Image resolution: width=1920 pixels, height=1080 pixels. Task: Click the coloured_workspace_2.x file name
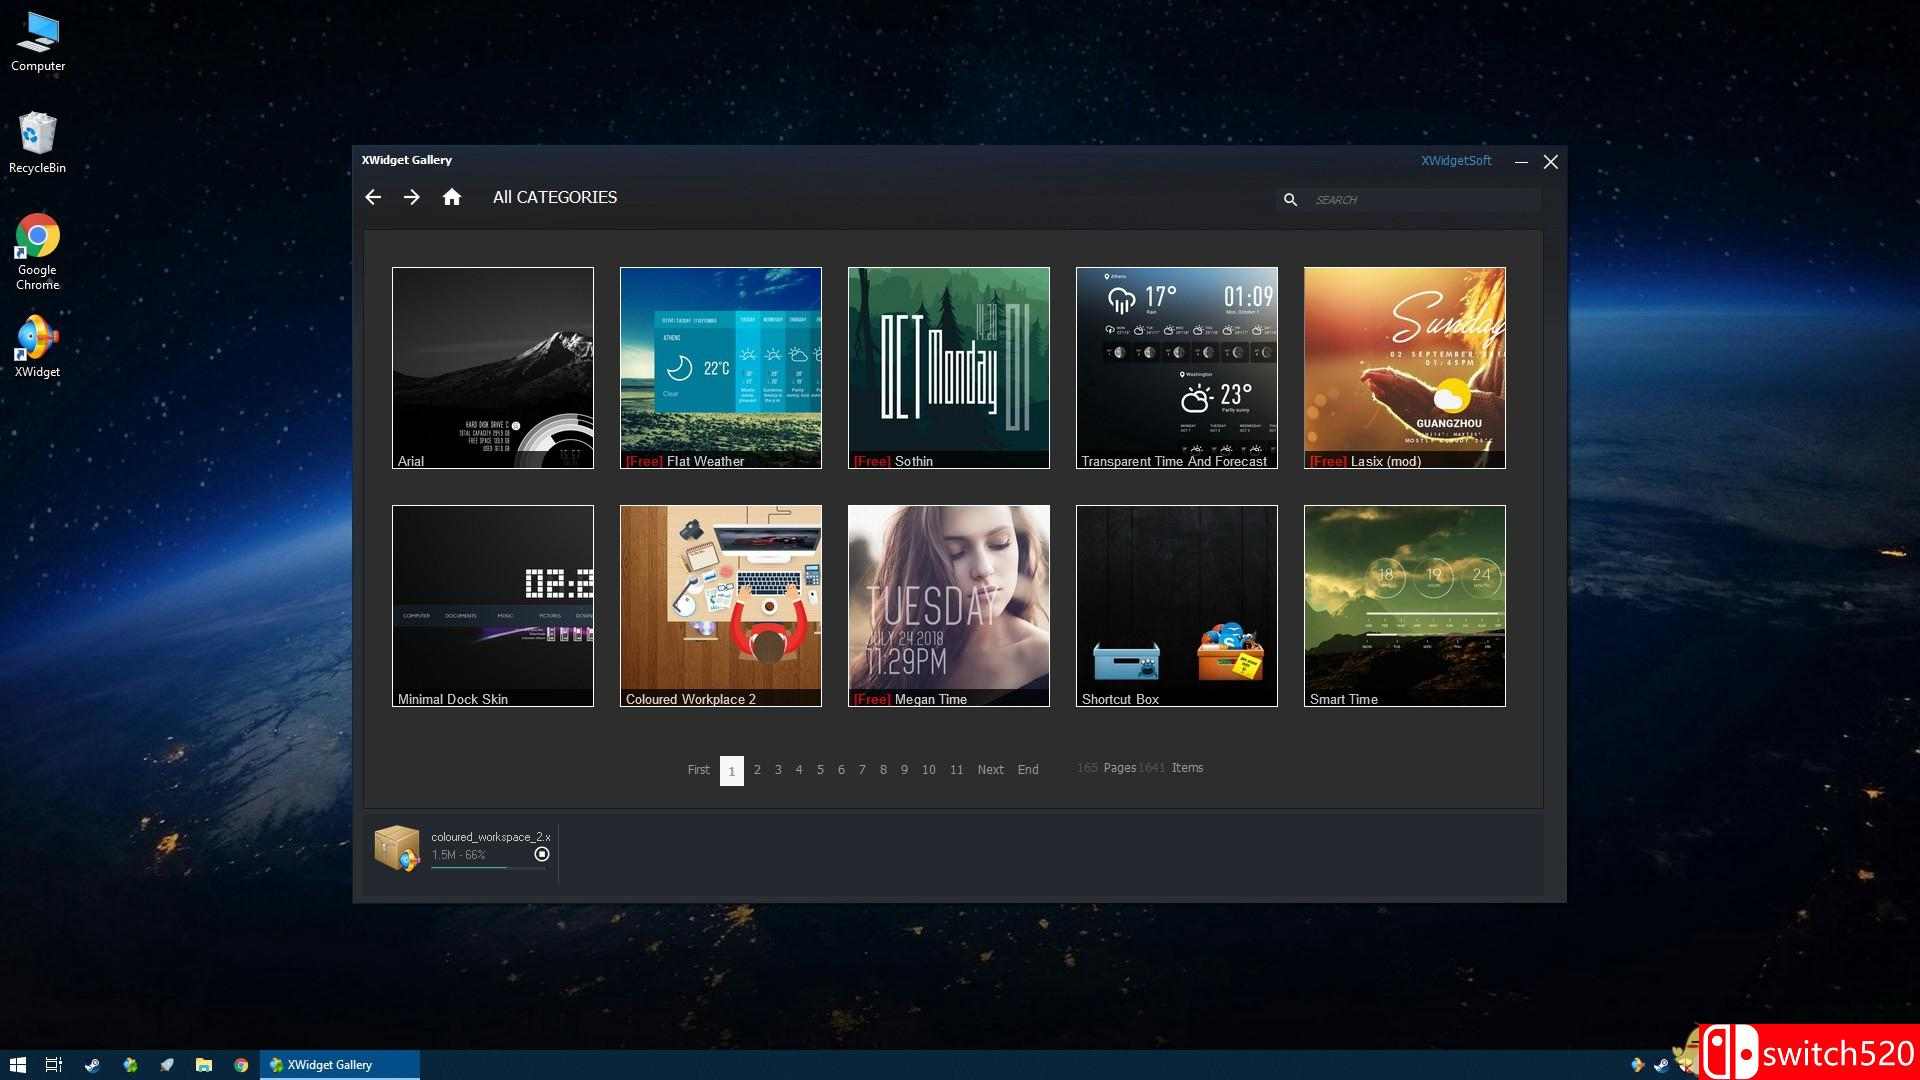tap(490, 837)
